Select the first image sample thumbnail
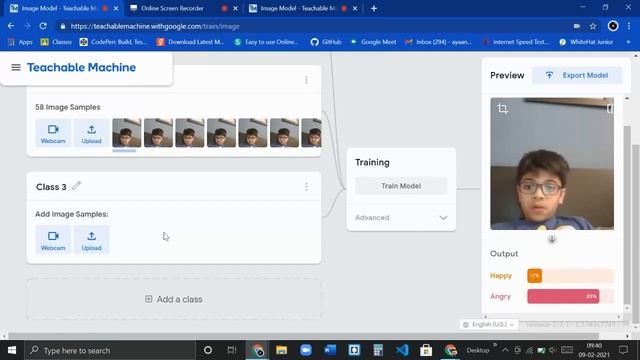Screen dimensions: 640x360 (127, 133)
